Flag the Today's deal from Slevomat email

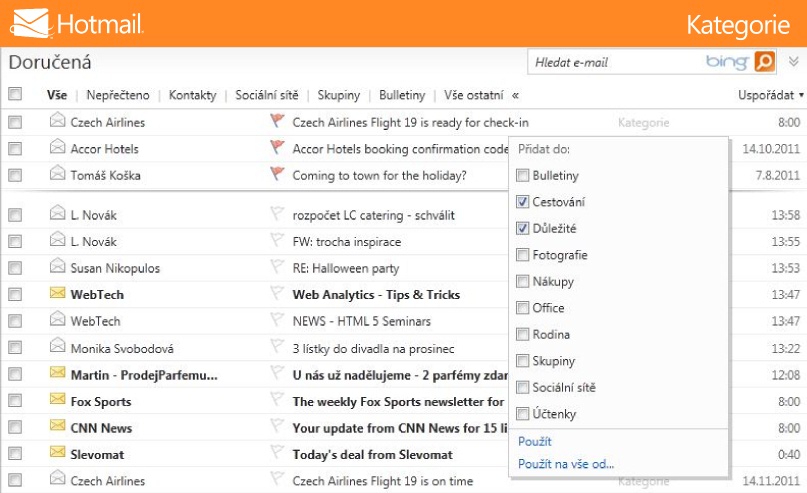point(277,452)
